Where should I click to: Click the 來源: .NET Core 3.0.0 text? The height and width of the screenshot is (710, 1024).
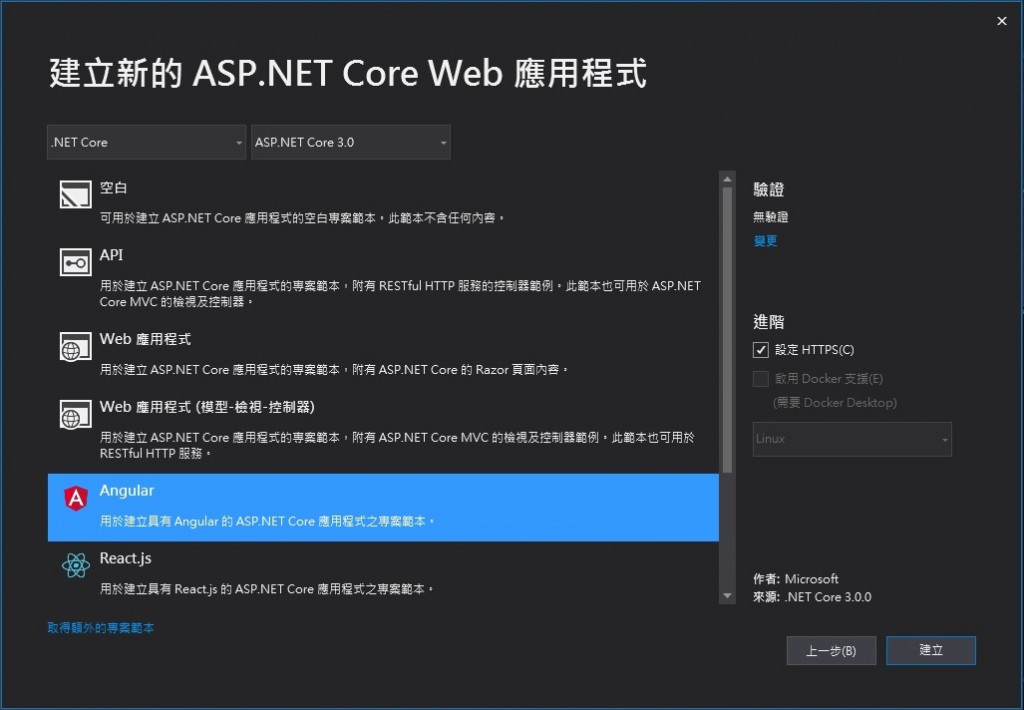812,597
